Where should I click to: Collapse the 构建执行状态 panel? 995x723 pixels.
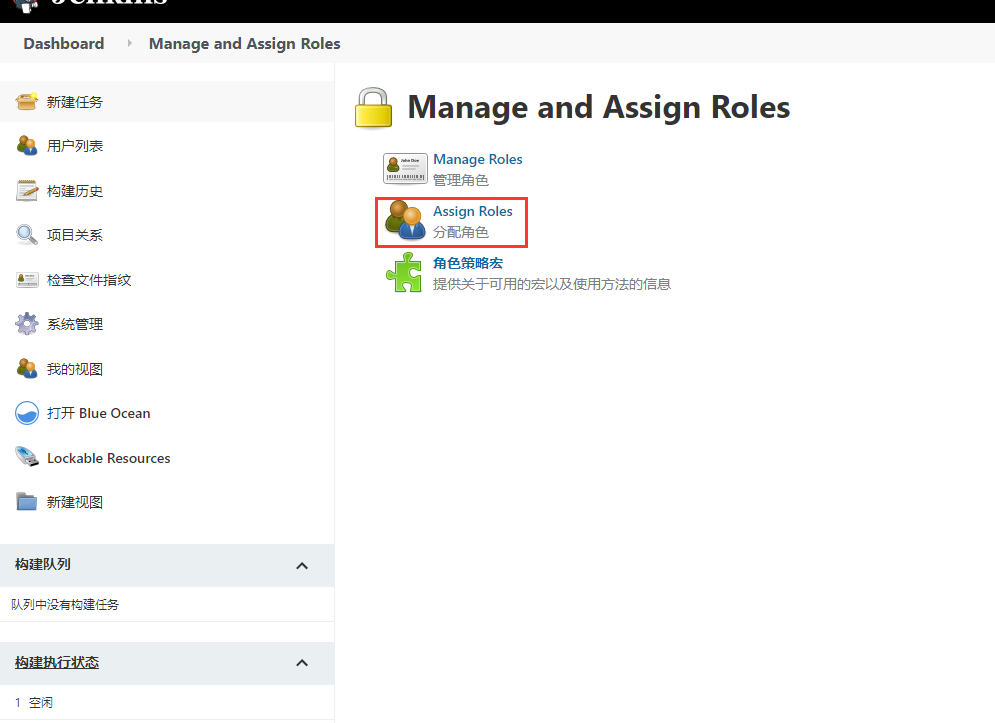[x=302, y=663]
